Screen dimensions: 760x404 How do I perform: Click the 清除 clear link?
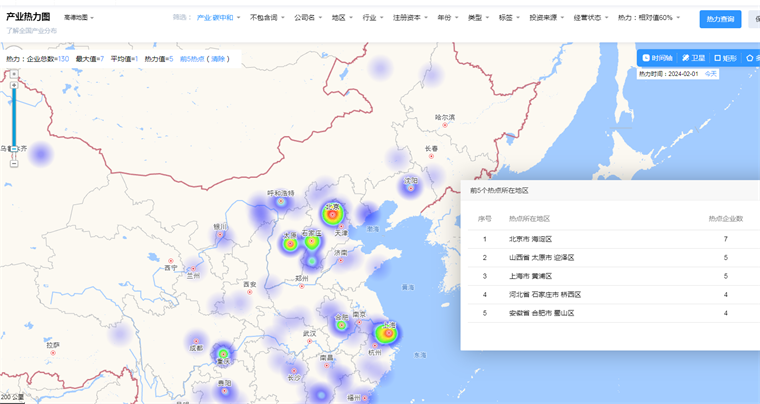click(218, 59)
